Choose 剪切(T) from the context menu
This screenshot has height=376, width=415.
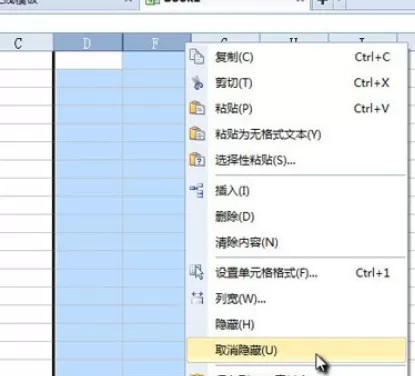297,83
